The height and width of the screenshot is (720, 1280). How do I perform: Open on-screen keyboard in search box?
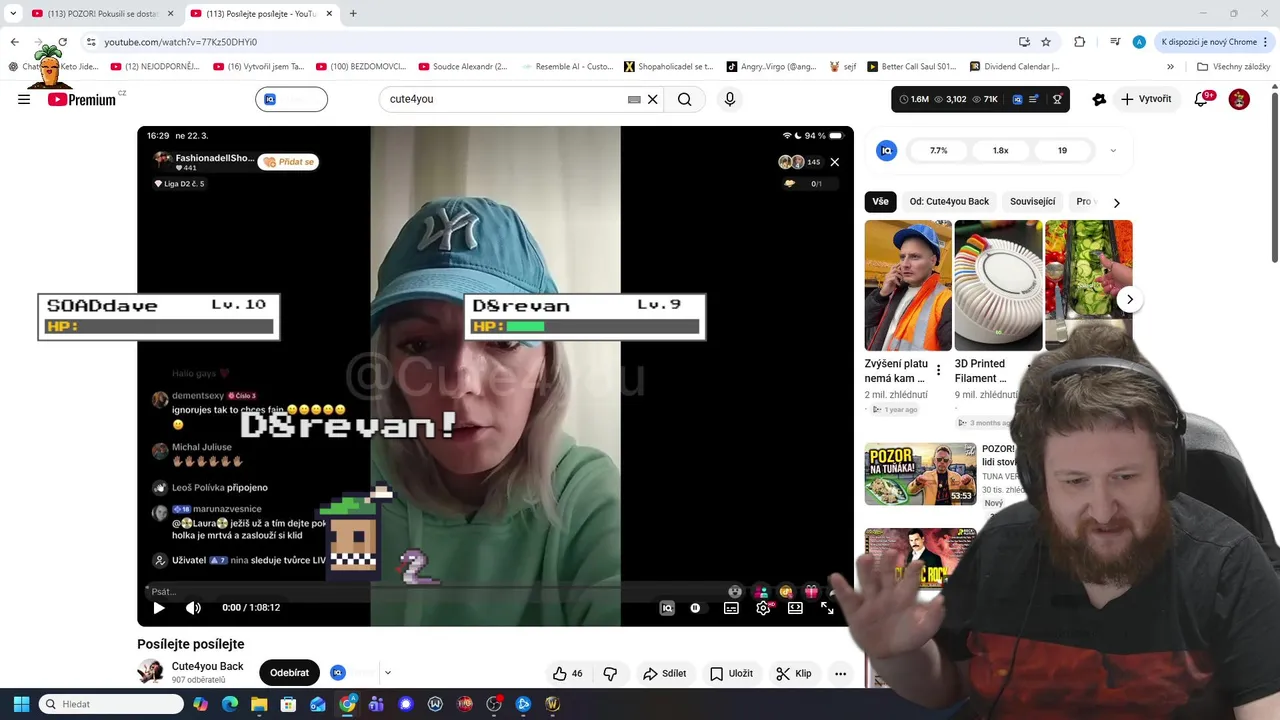point(634,99)
